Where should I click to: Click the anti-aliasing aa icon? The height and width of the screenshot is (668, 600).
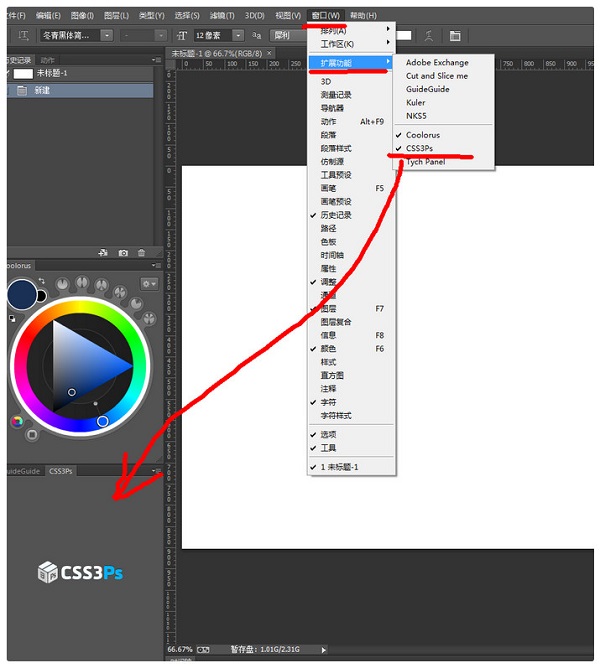pos(256,35)
